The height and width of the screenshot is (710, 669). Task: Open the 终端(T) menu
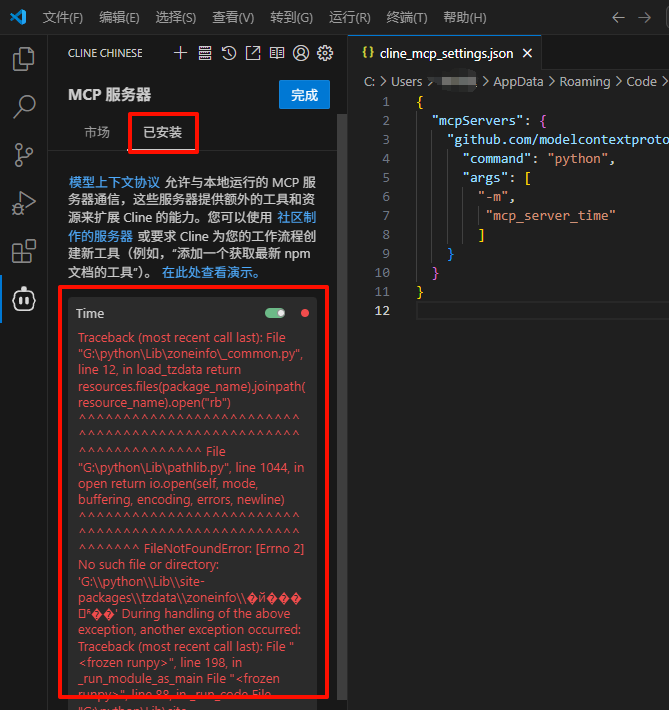point(407,18)
